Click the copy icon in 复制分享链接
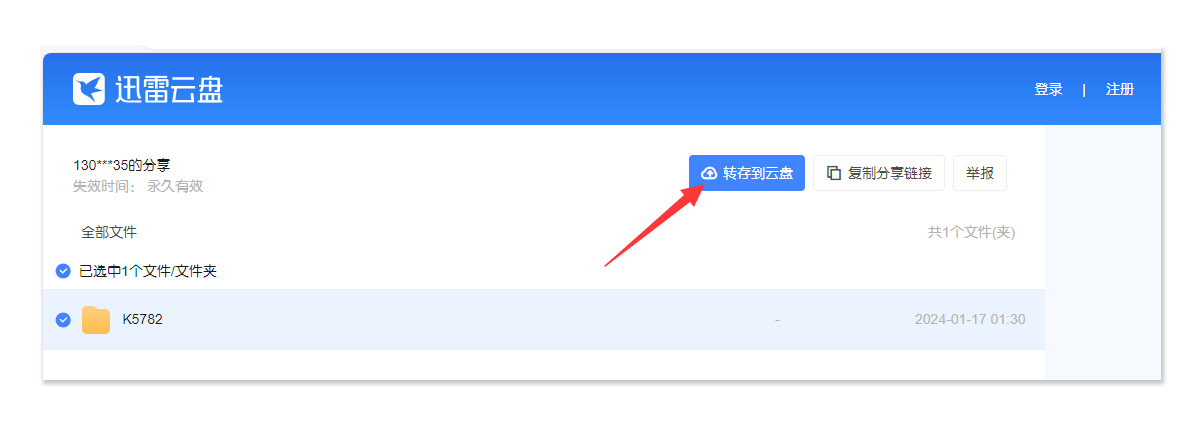Viewport: 1200px width, 424px height. pyautogui.click(x=834, y=173)
